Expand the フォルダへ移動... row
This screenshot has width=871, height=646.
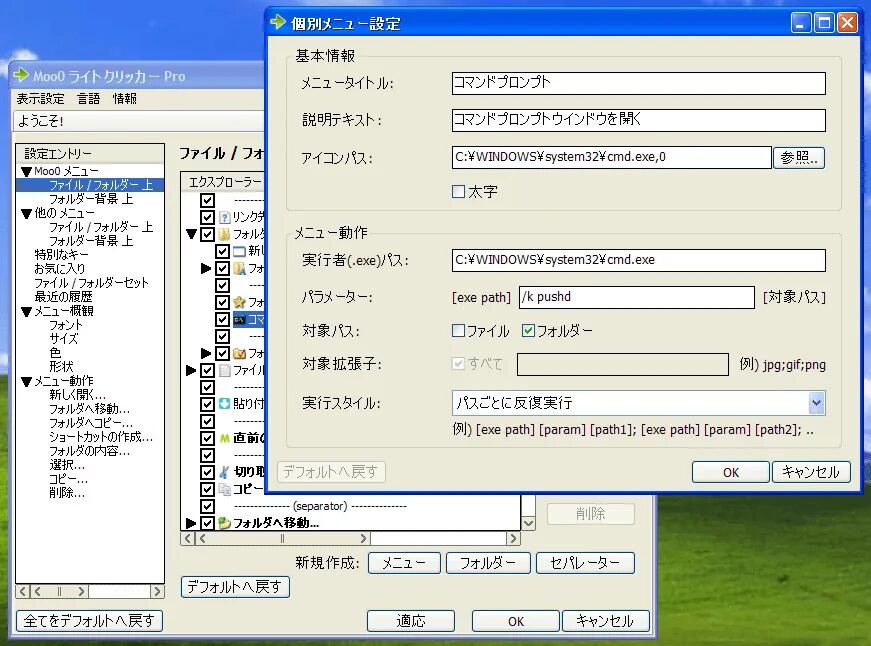(191, 523)
